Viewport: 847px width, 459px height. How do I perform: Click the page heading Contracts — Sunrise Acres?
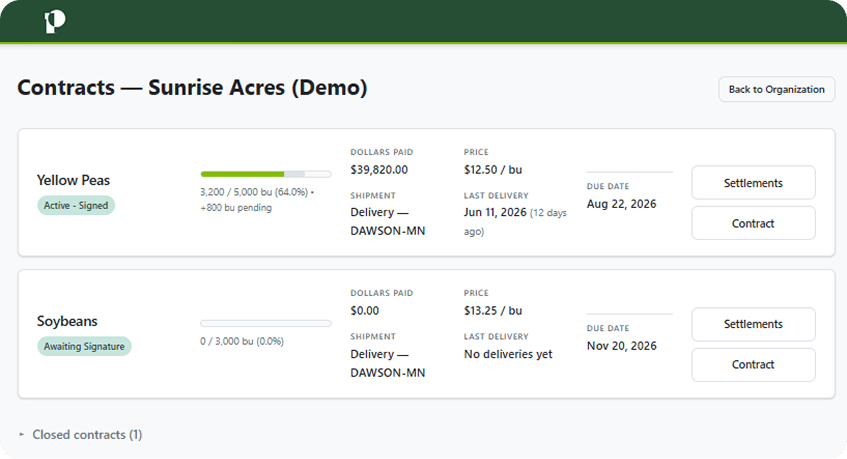tap(192, 87)
